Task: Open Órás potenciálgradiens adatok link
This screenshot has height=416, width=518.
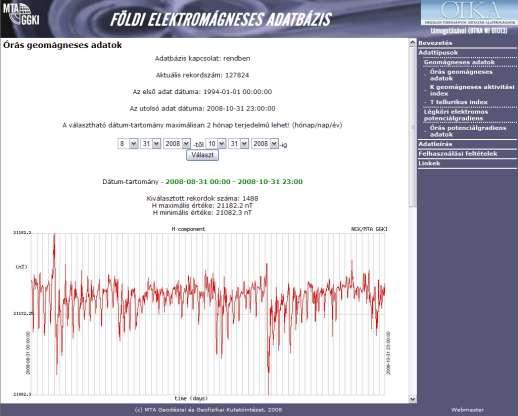Action: point(468,131)
